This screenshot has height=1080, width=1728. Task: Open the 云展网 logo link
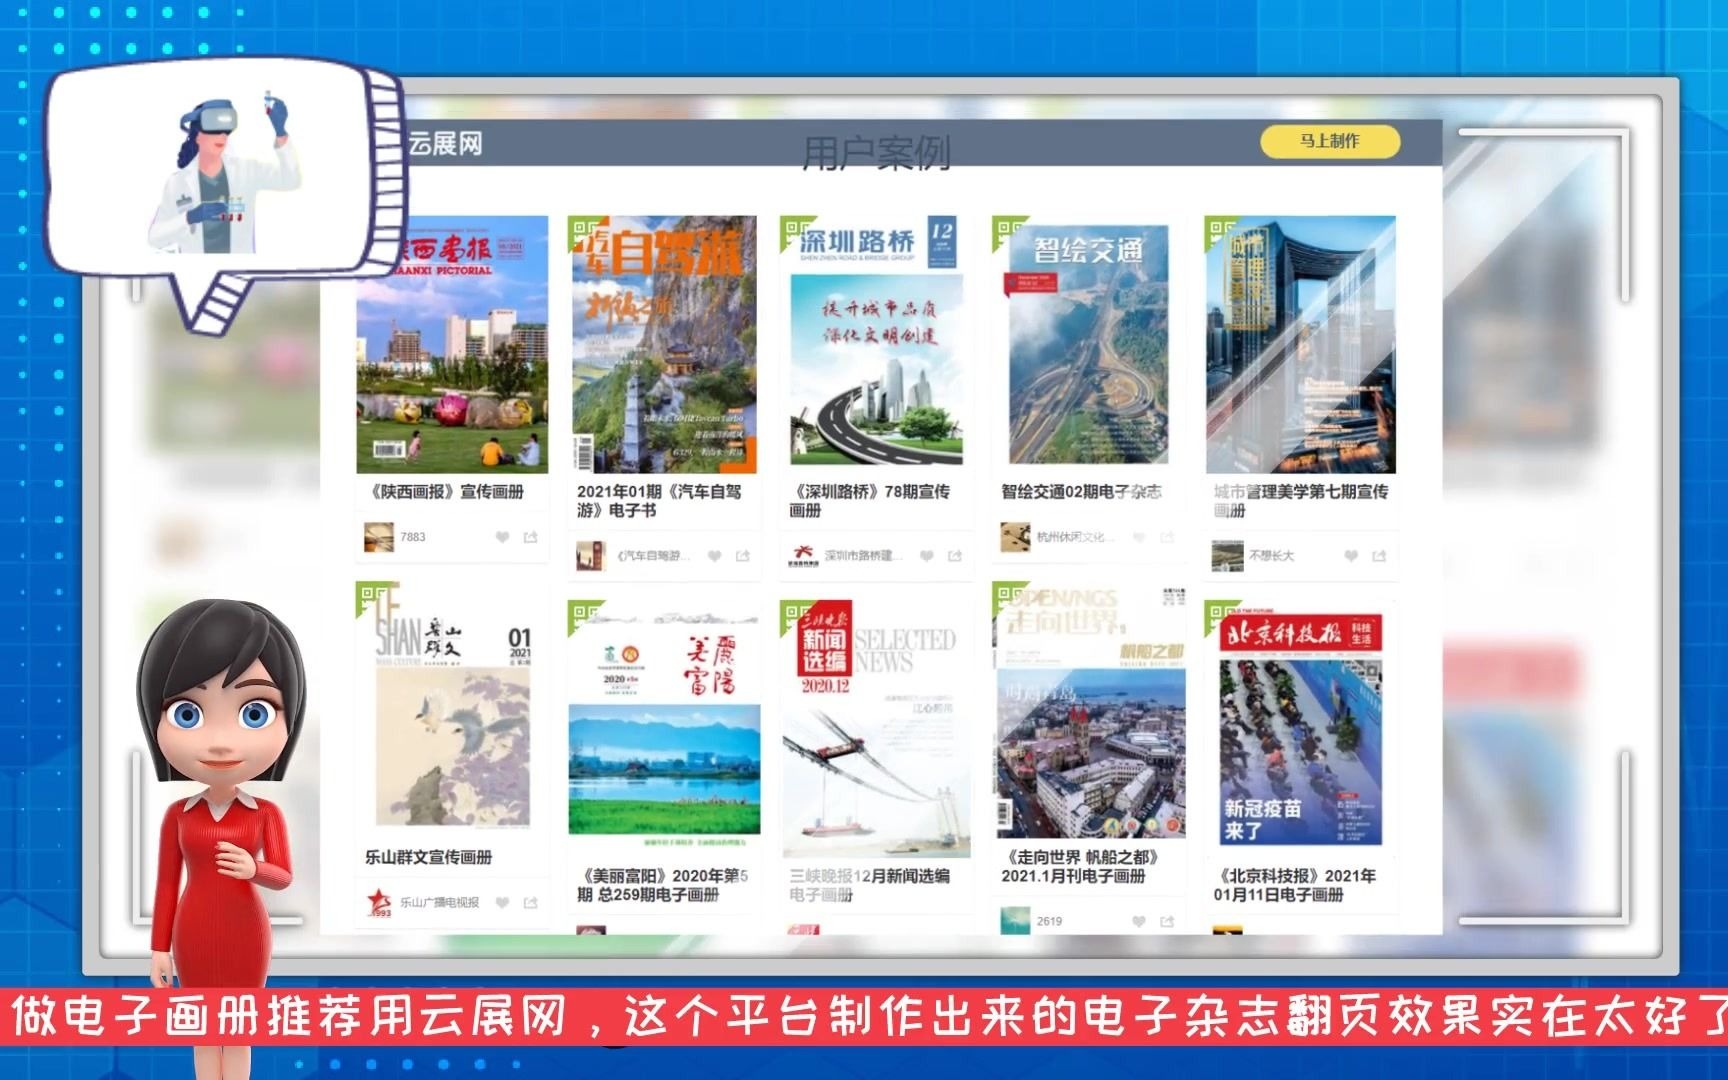(445, 144)
